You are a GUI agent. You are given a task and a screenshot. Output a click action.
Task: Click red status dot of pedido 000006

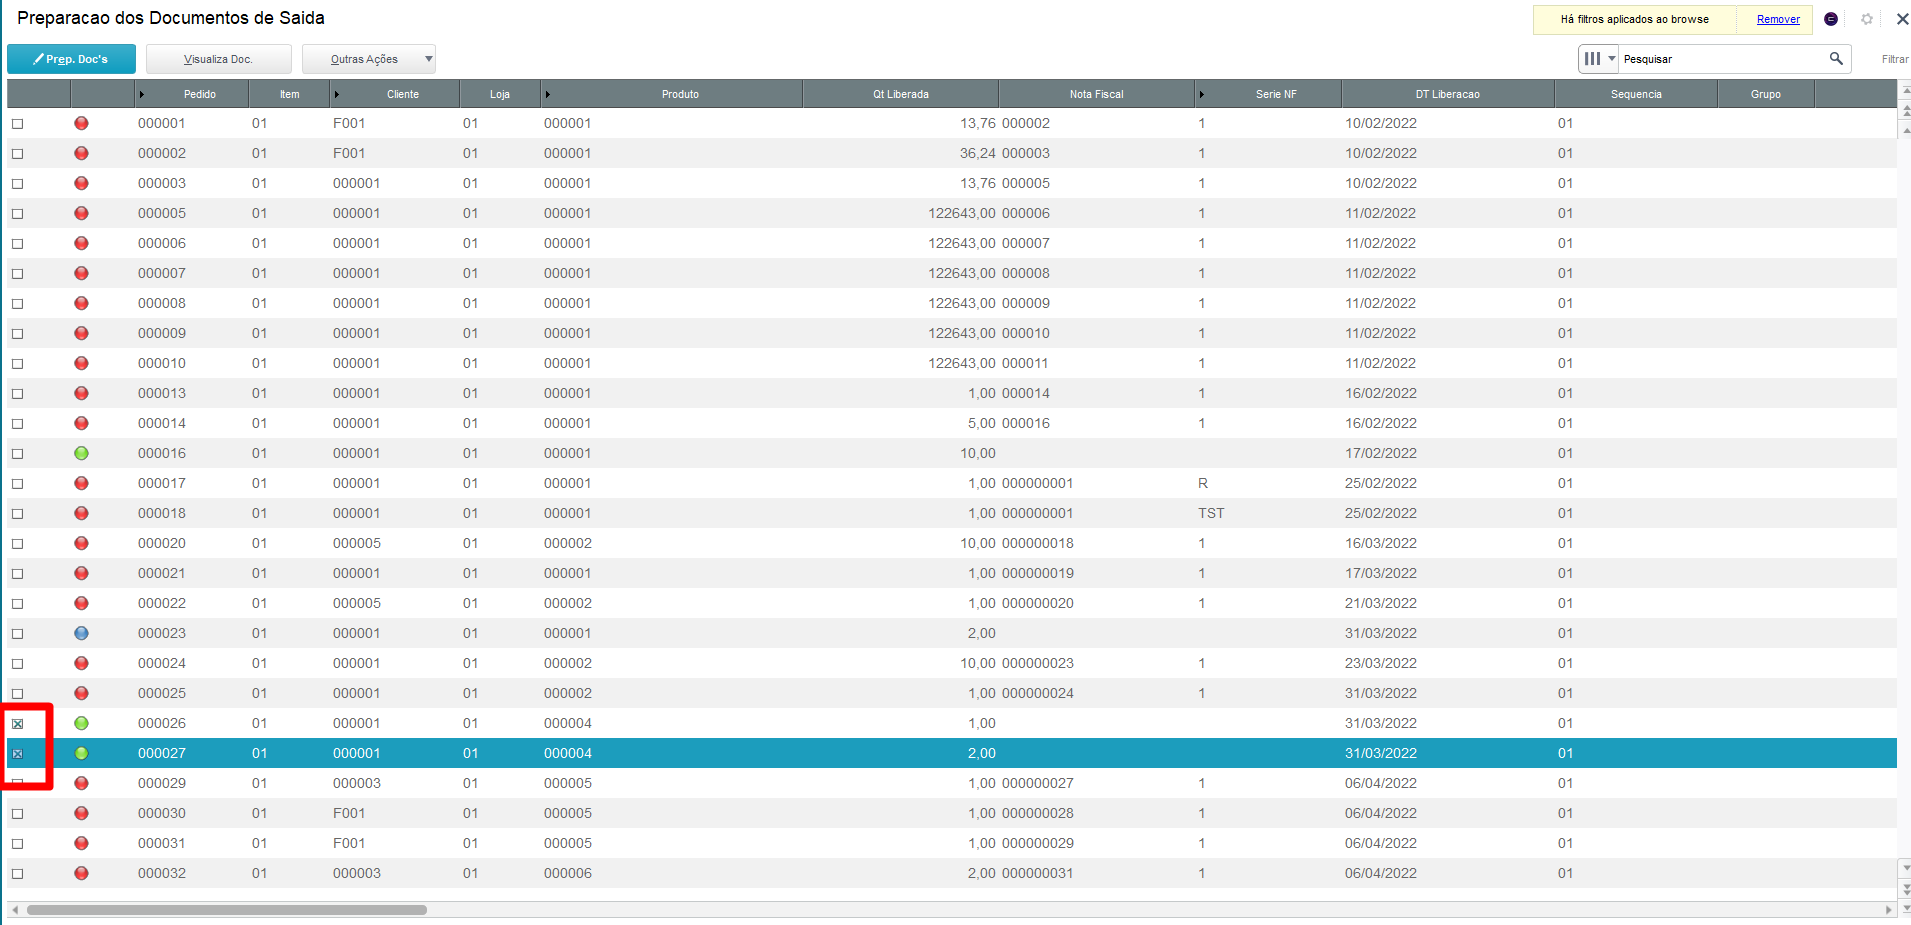81,243
